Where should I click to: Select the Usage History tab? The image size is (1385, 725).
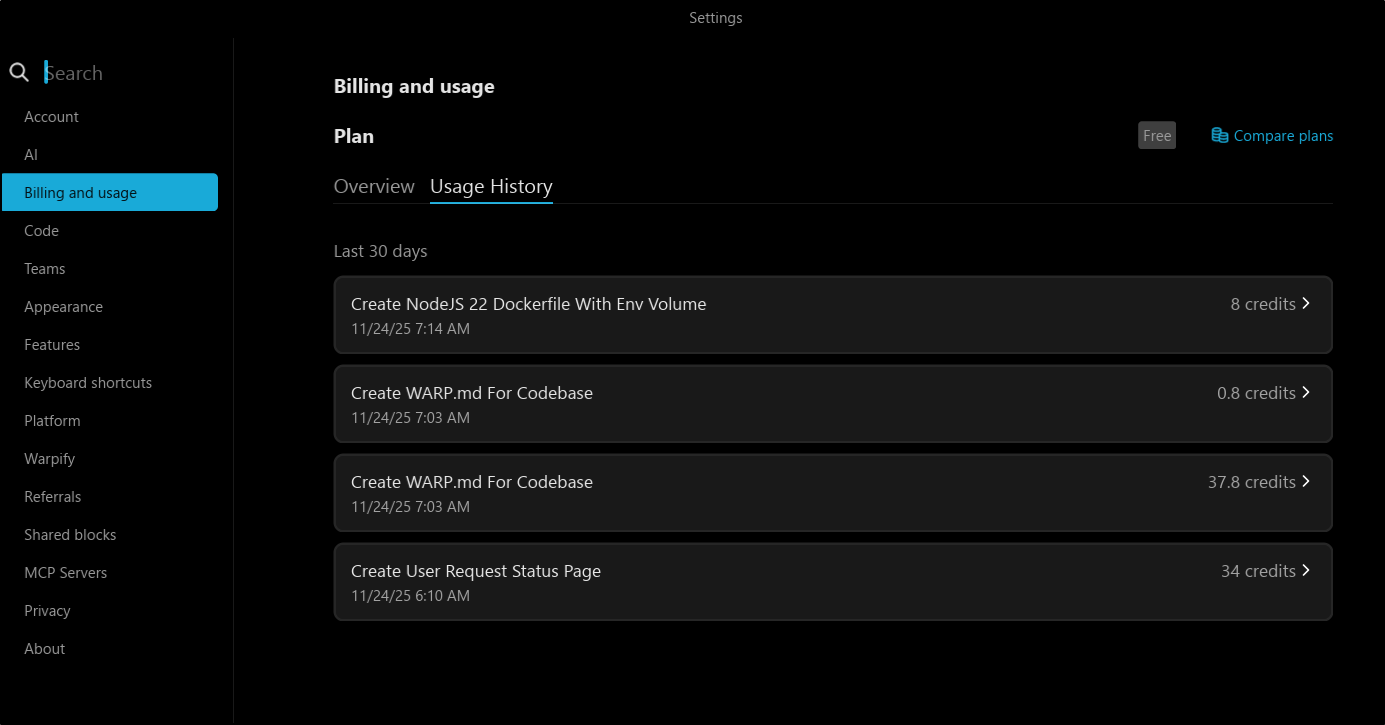(x=491, y=187)
